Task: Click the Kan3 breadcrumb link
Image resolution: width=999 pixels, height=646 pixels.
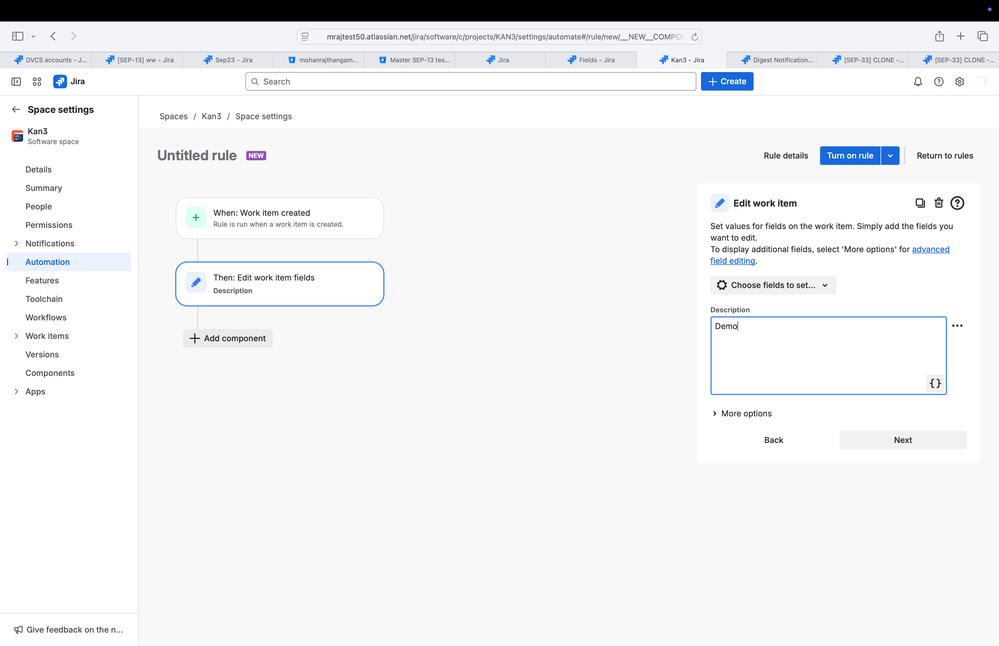Action: 212,117
